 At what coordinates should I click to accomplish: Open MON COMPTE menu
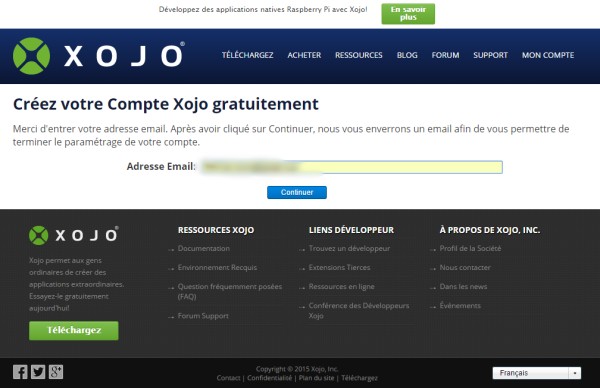point(548,55)
